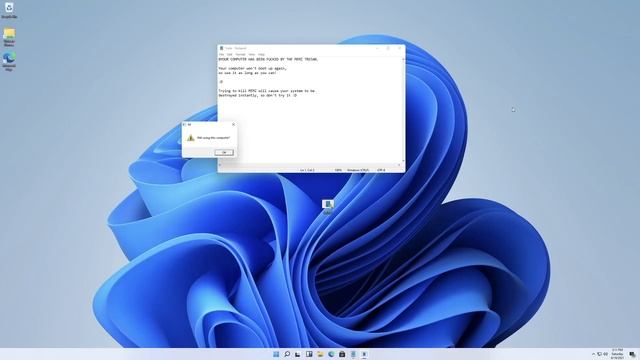The width and height of the screenshot is (640, 360).
Task: Open the Windows Start menu
Action: pos(276,354)
